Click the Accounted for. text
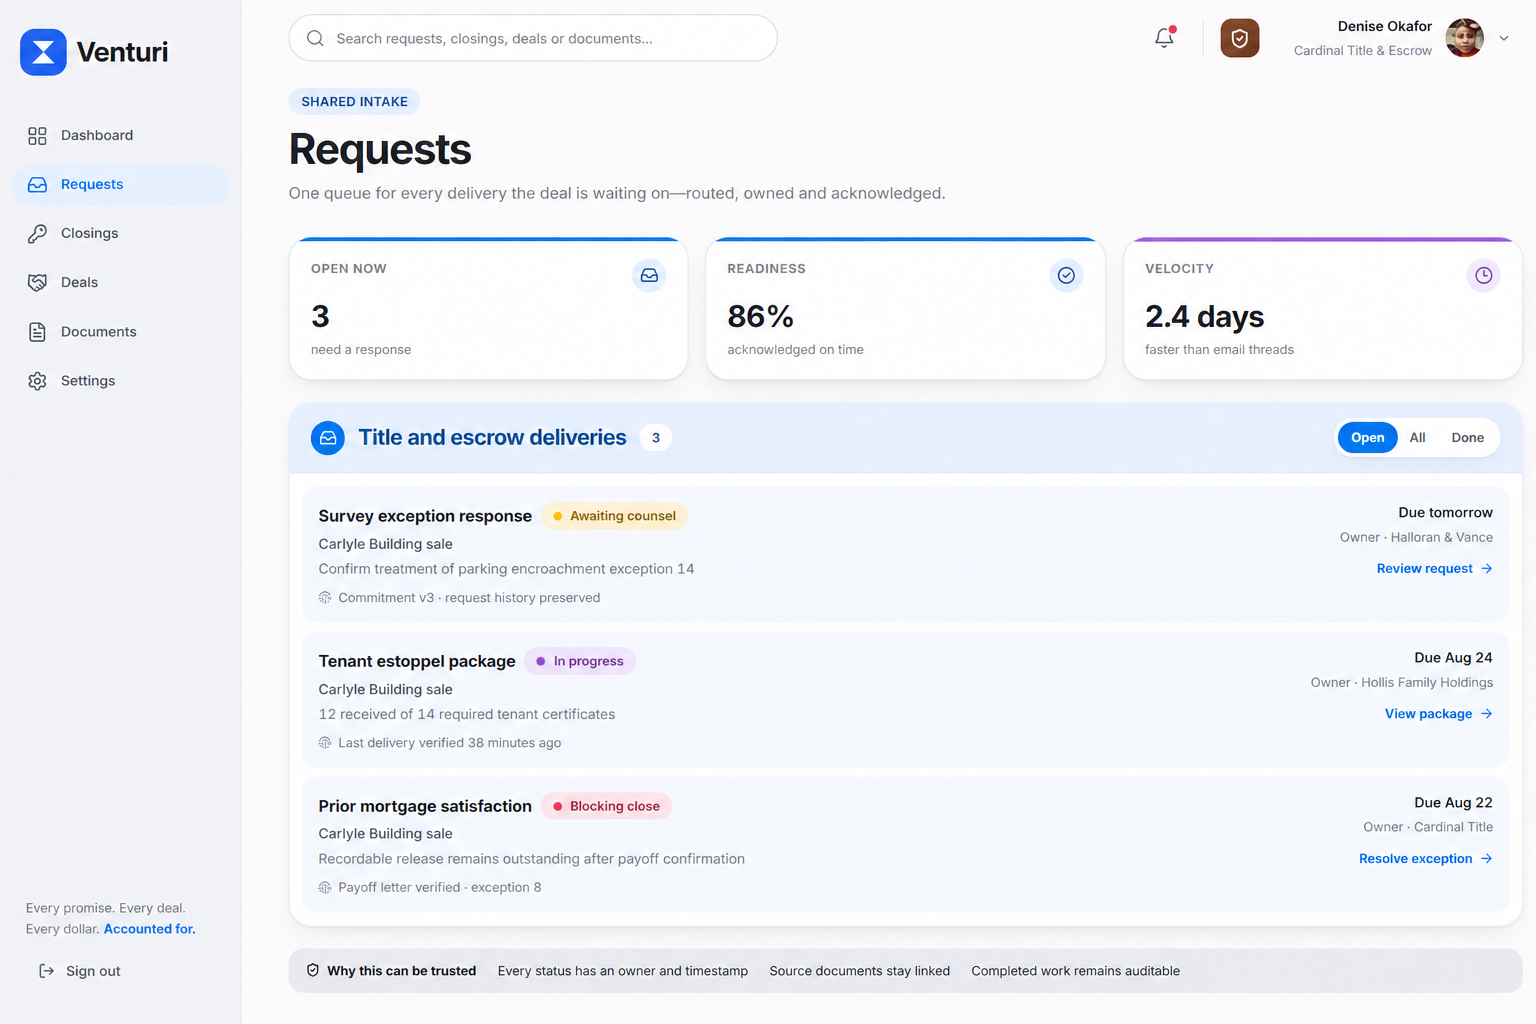The image size is (1536, 1024). (x=150, y=929)
